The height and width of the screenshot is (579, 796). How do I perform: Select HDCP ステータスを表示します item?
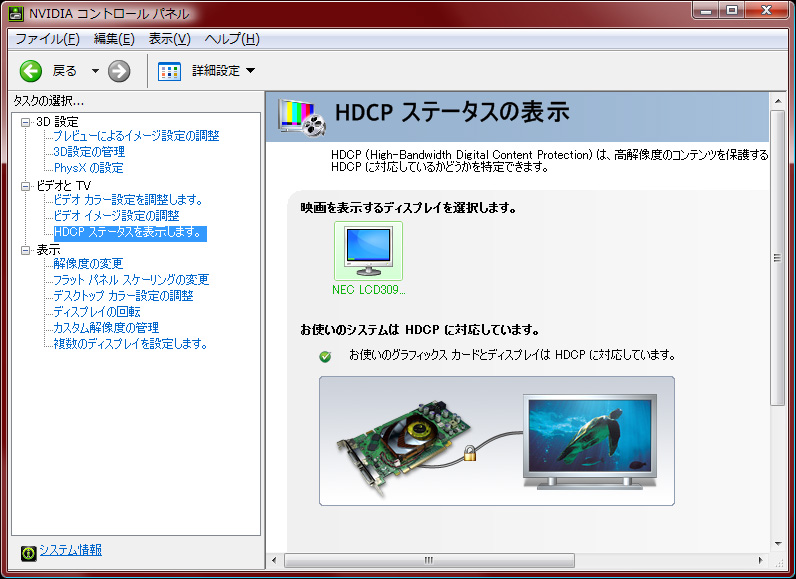(130, 233)
